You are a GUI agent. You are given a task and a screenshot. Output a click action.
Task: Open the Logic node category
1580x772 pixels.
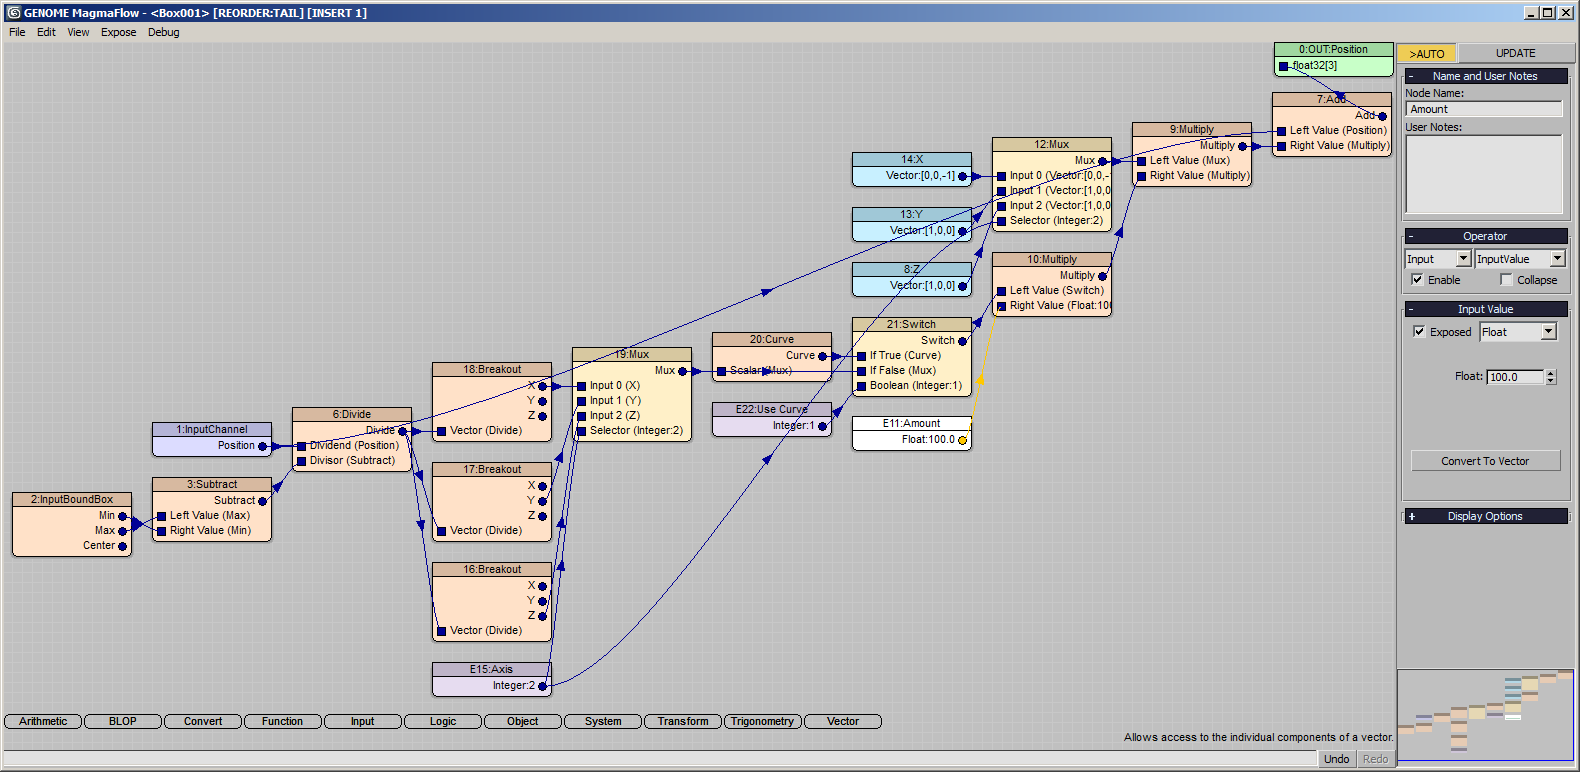pyautogui.click(x=443, y=721)
